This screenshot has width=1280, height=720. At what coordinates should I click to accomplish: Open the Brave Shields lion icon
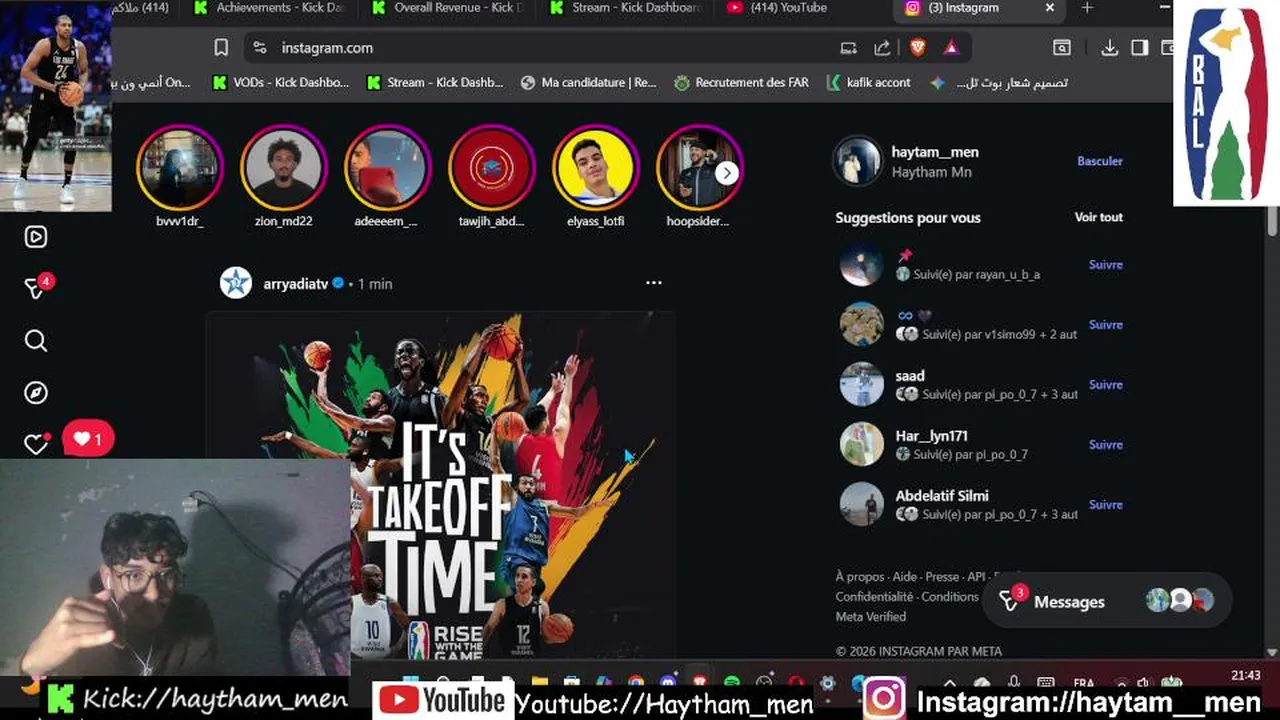point(918,48)
